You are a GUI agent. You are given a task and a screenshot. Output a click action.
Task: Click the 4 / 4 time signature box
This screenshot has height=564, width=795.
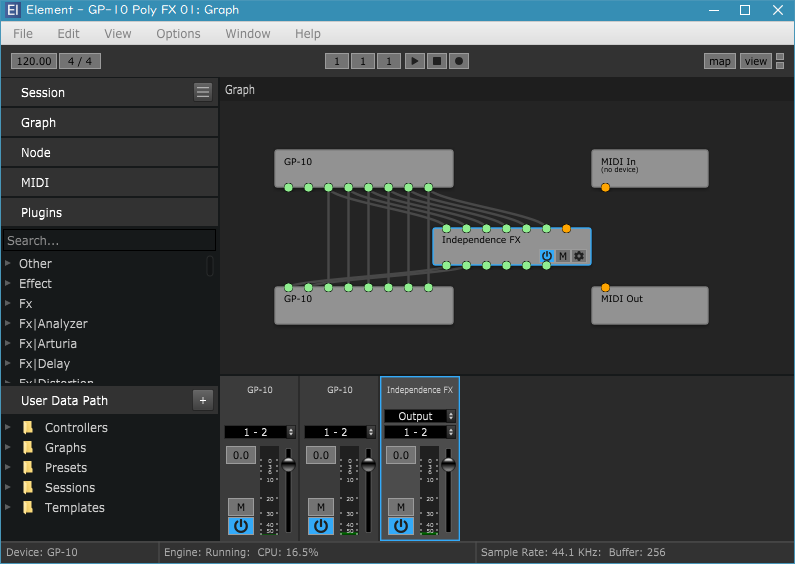80,61
